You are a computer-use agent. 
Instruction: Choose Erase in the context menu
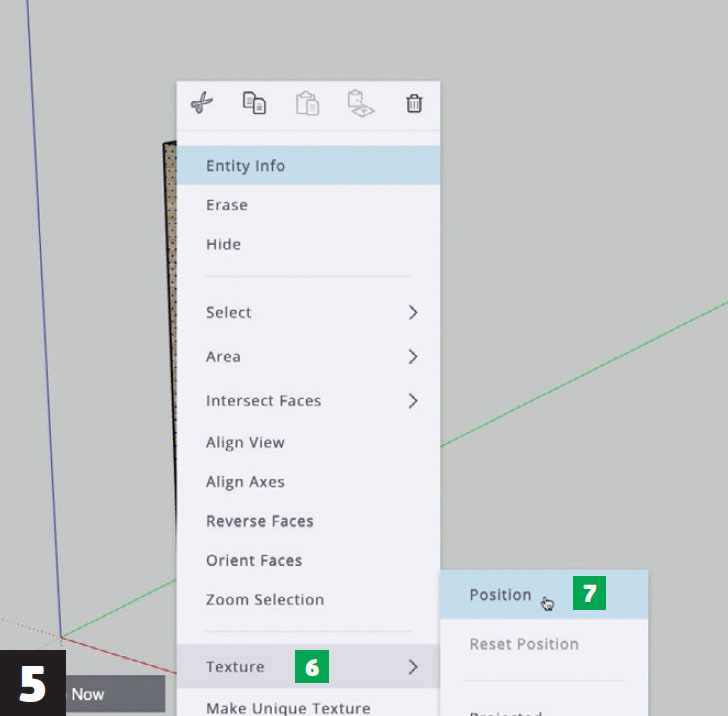308,205
